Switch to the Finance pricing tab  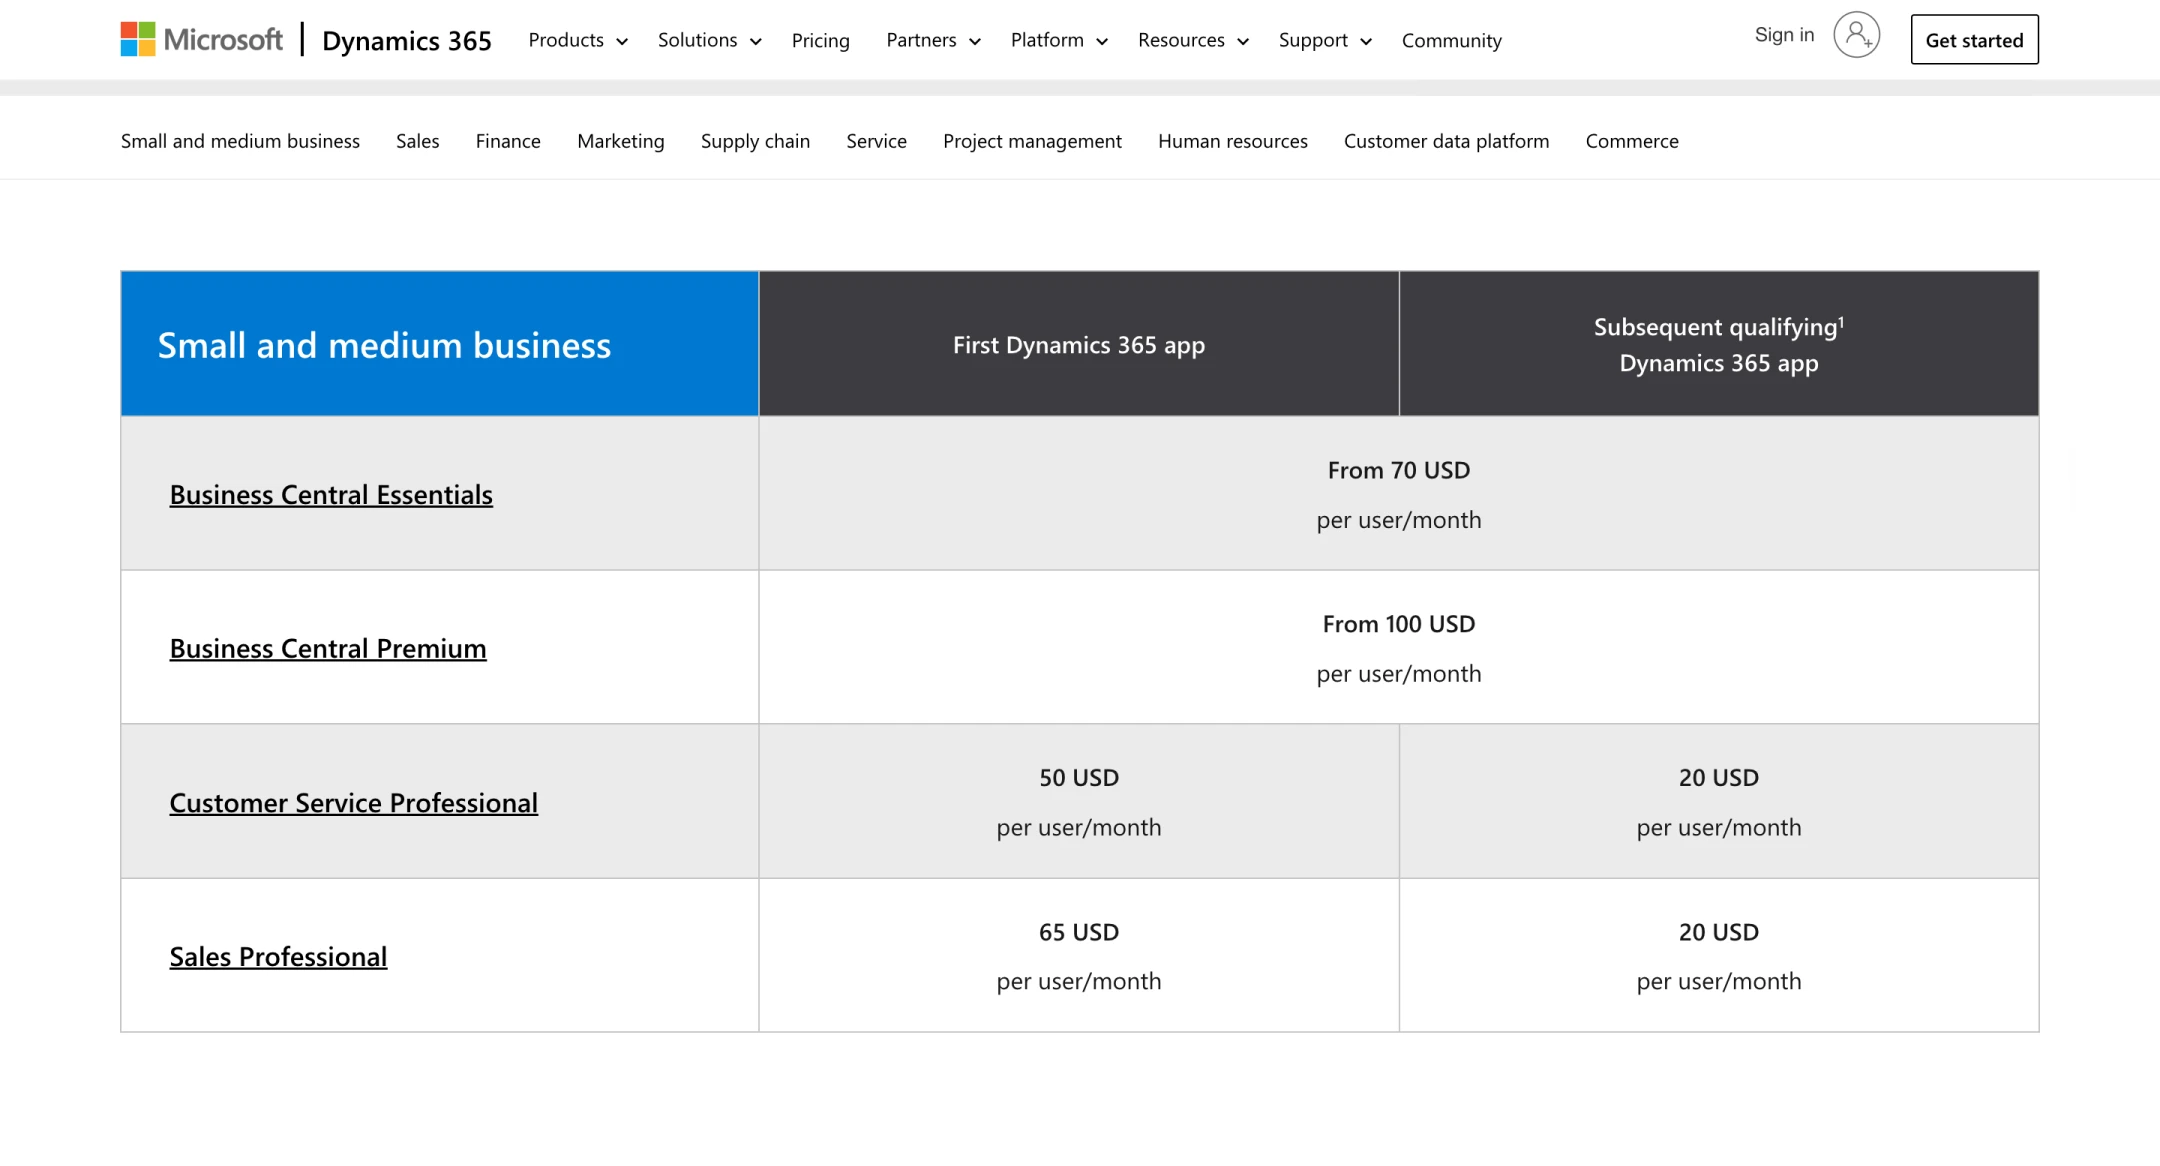coord(507,141)
